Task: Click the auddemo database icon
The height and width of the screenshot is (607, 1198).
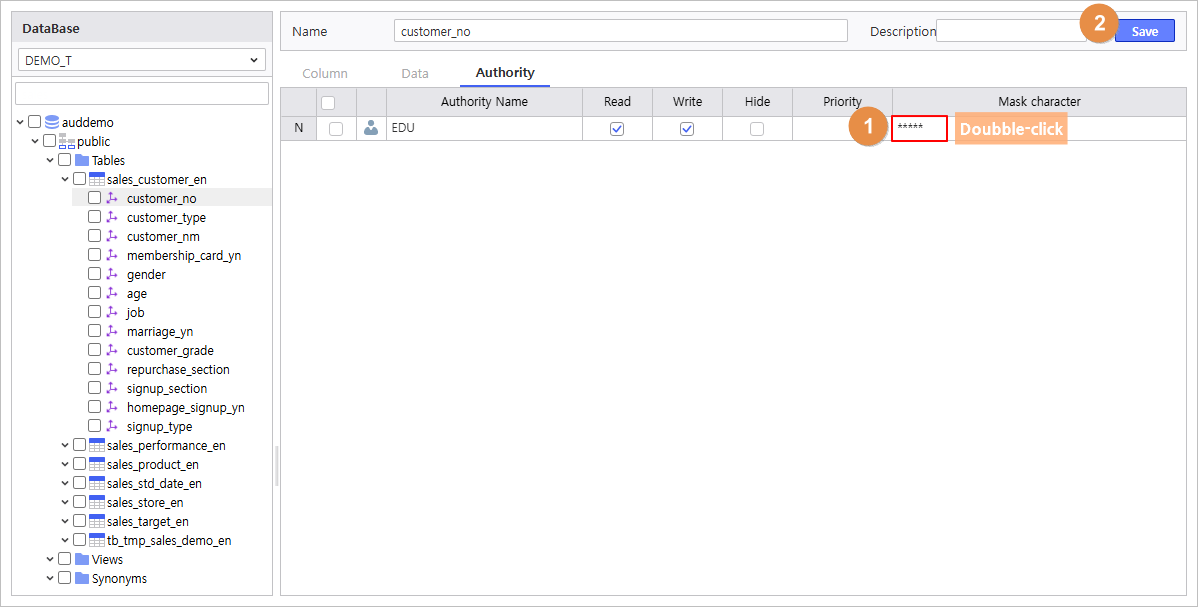Action: (52, 122)
